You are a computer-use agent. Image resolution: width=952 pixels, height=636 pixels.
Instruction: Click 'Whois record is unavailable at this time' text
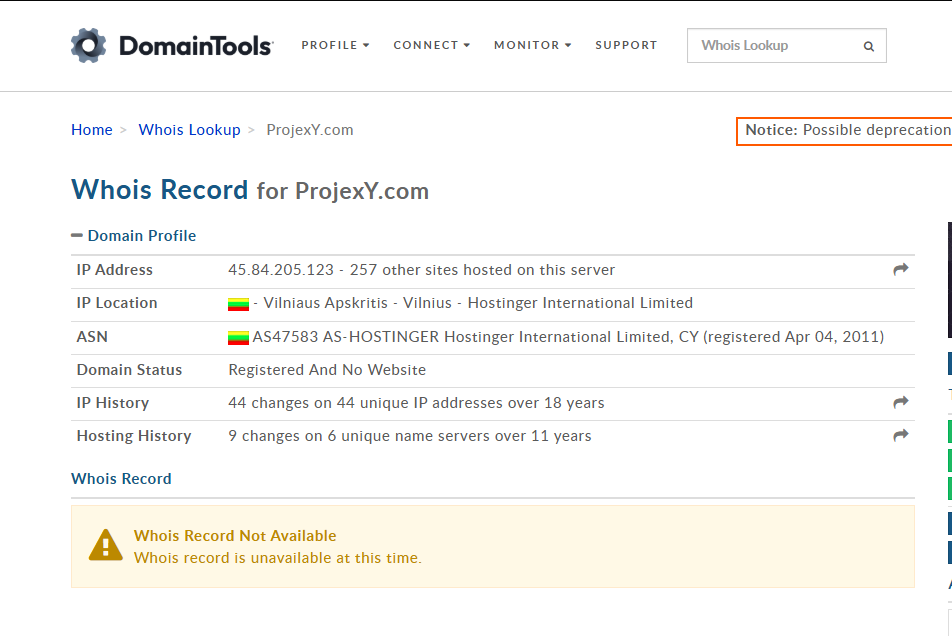pos(277,558)
